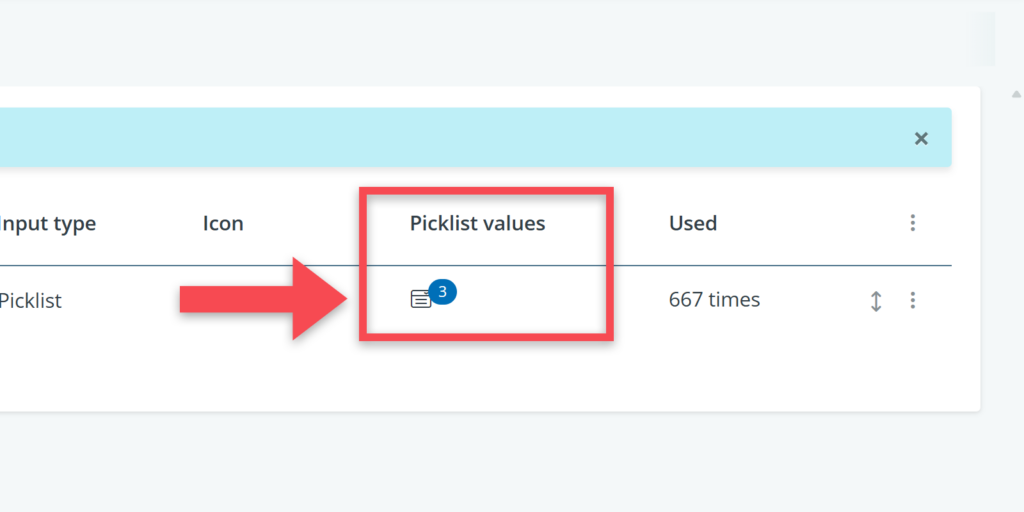Open the 667 times usage link
This screenshot has height=512, width=1024.
(714, 299)
